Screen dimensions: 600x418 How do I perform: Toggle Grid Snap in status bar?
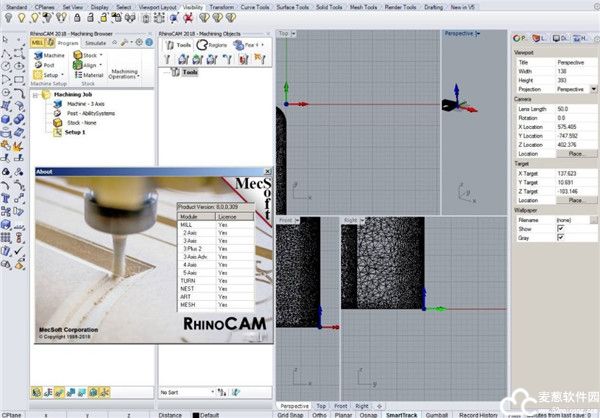point(290,415)
